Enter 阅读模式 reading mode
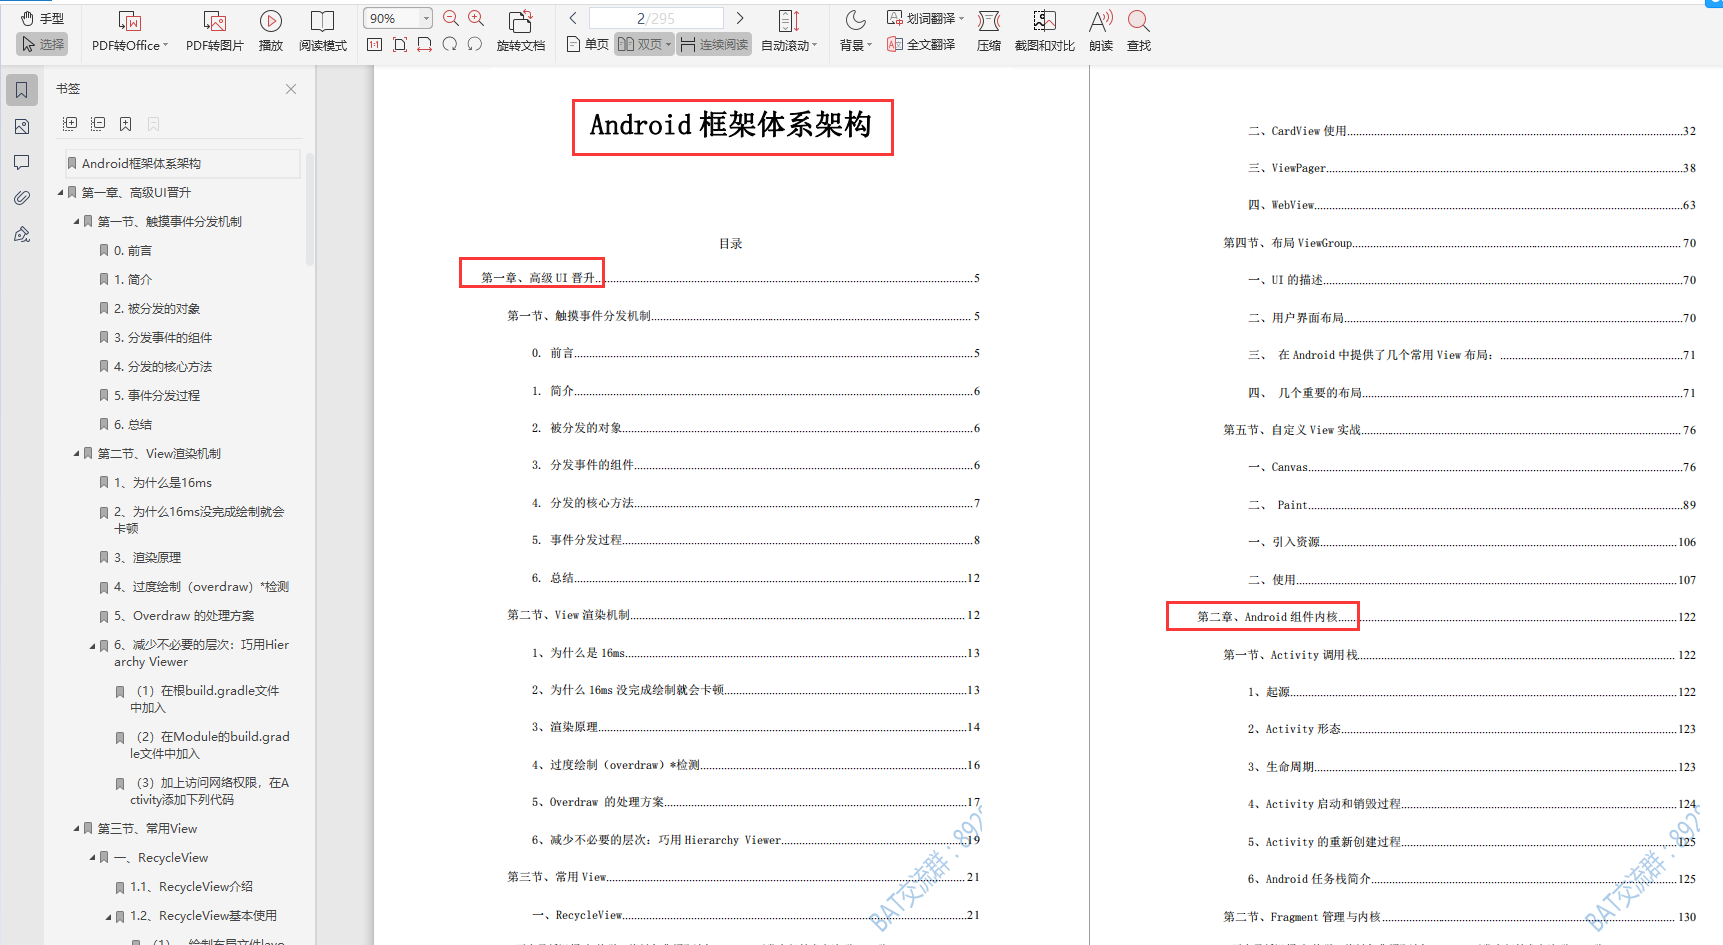 [322, 31]
